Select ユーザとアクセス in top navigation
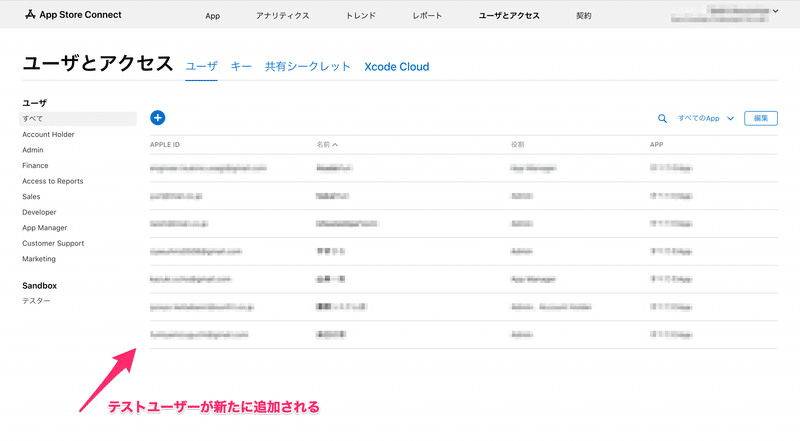The width and height of the screenshot is (800, 441). [x=509, y=16]
